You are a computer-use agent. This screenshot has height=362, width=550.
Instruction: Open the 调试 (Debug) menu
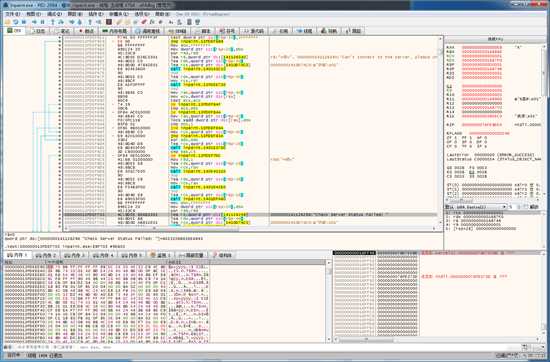point(54,14)
